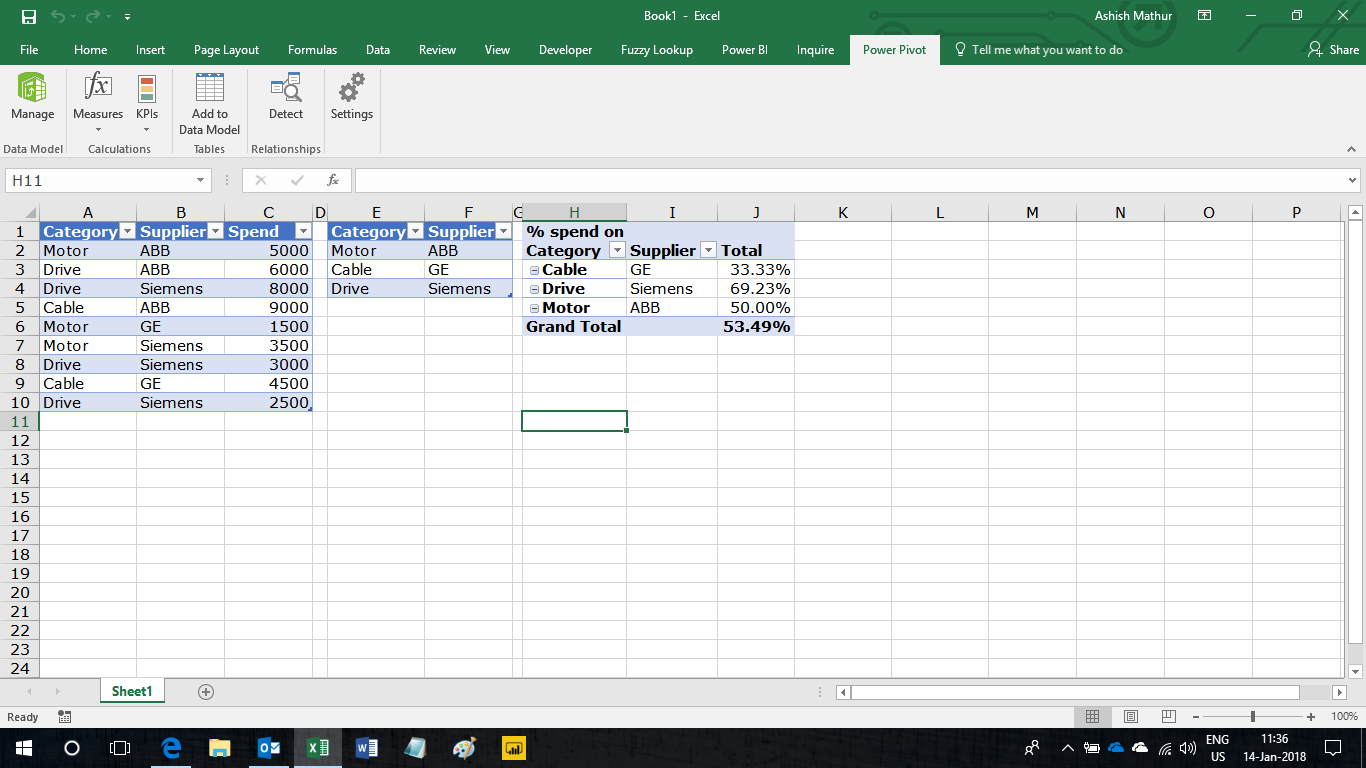This screenshot has width=1366, height=768.
Task: Open filter dropdown for Category in A1
Action: click(x=127, y=232)
